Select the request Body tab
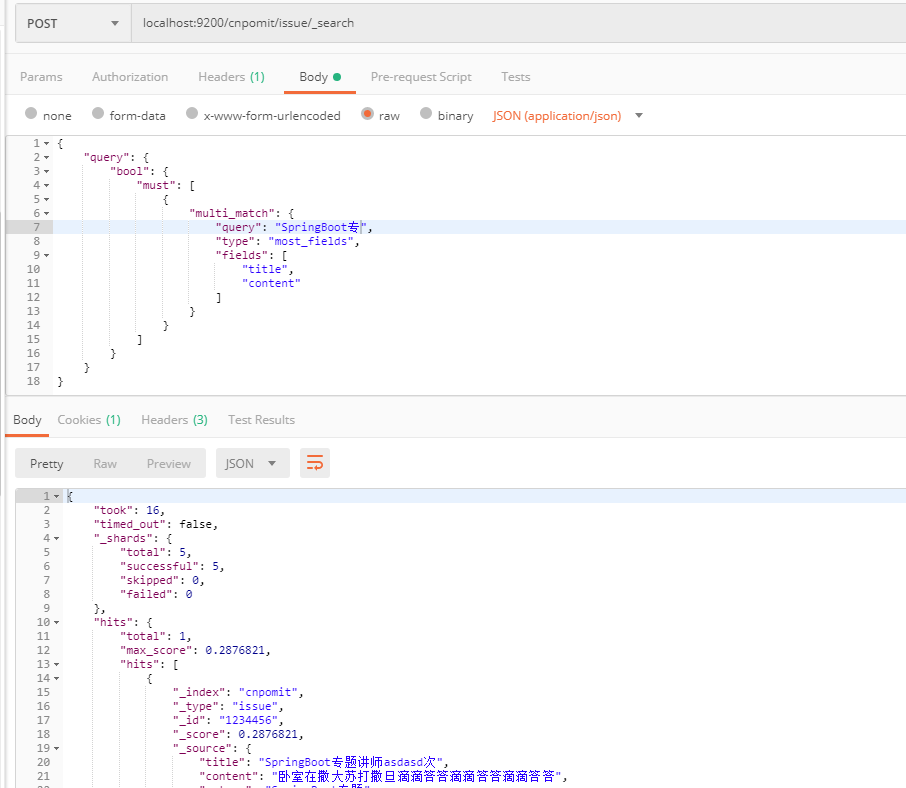The image size is (906, 788). tap(320, 77)
